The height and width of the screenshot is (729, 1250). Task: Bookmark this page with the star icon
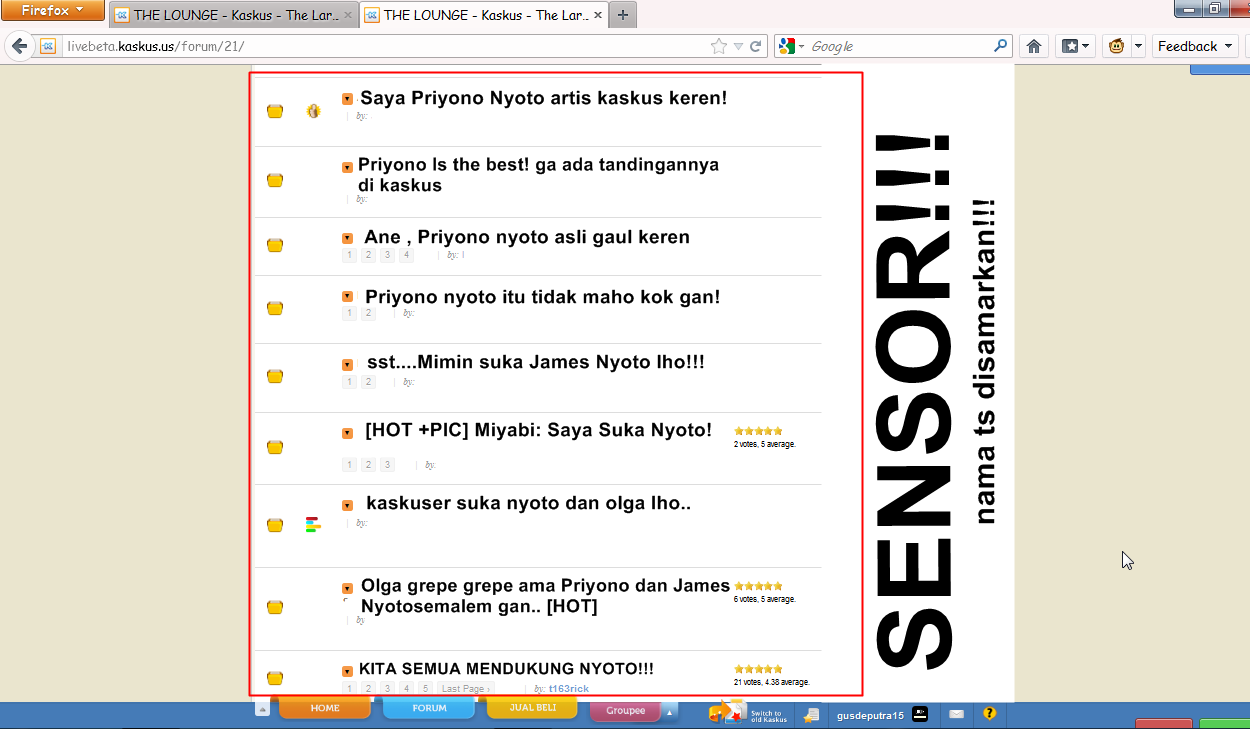pyautogui.click(x=719, y=46)
